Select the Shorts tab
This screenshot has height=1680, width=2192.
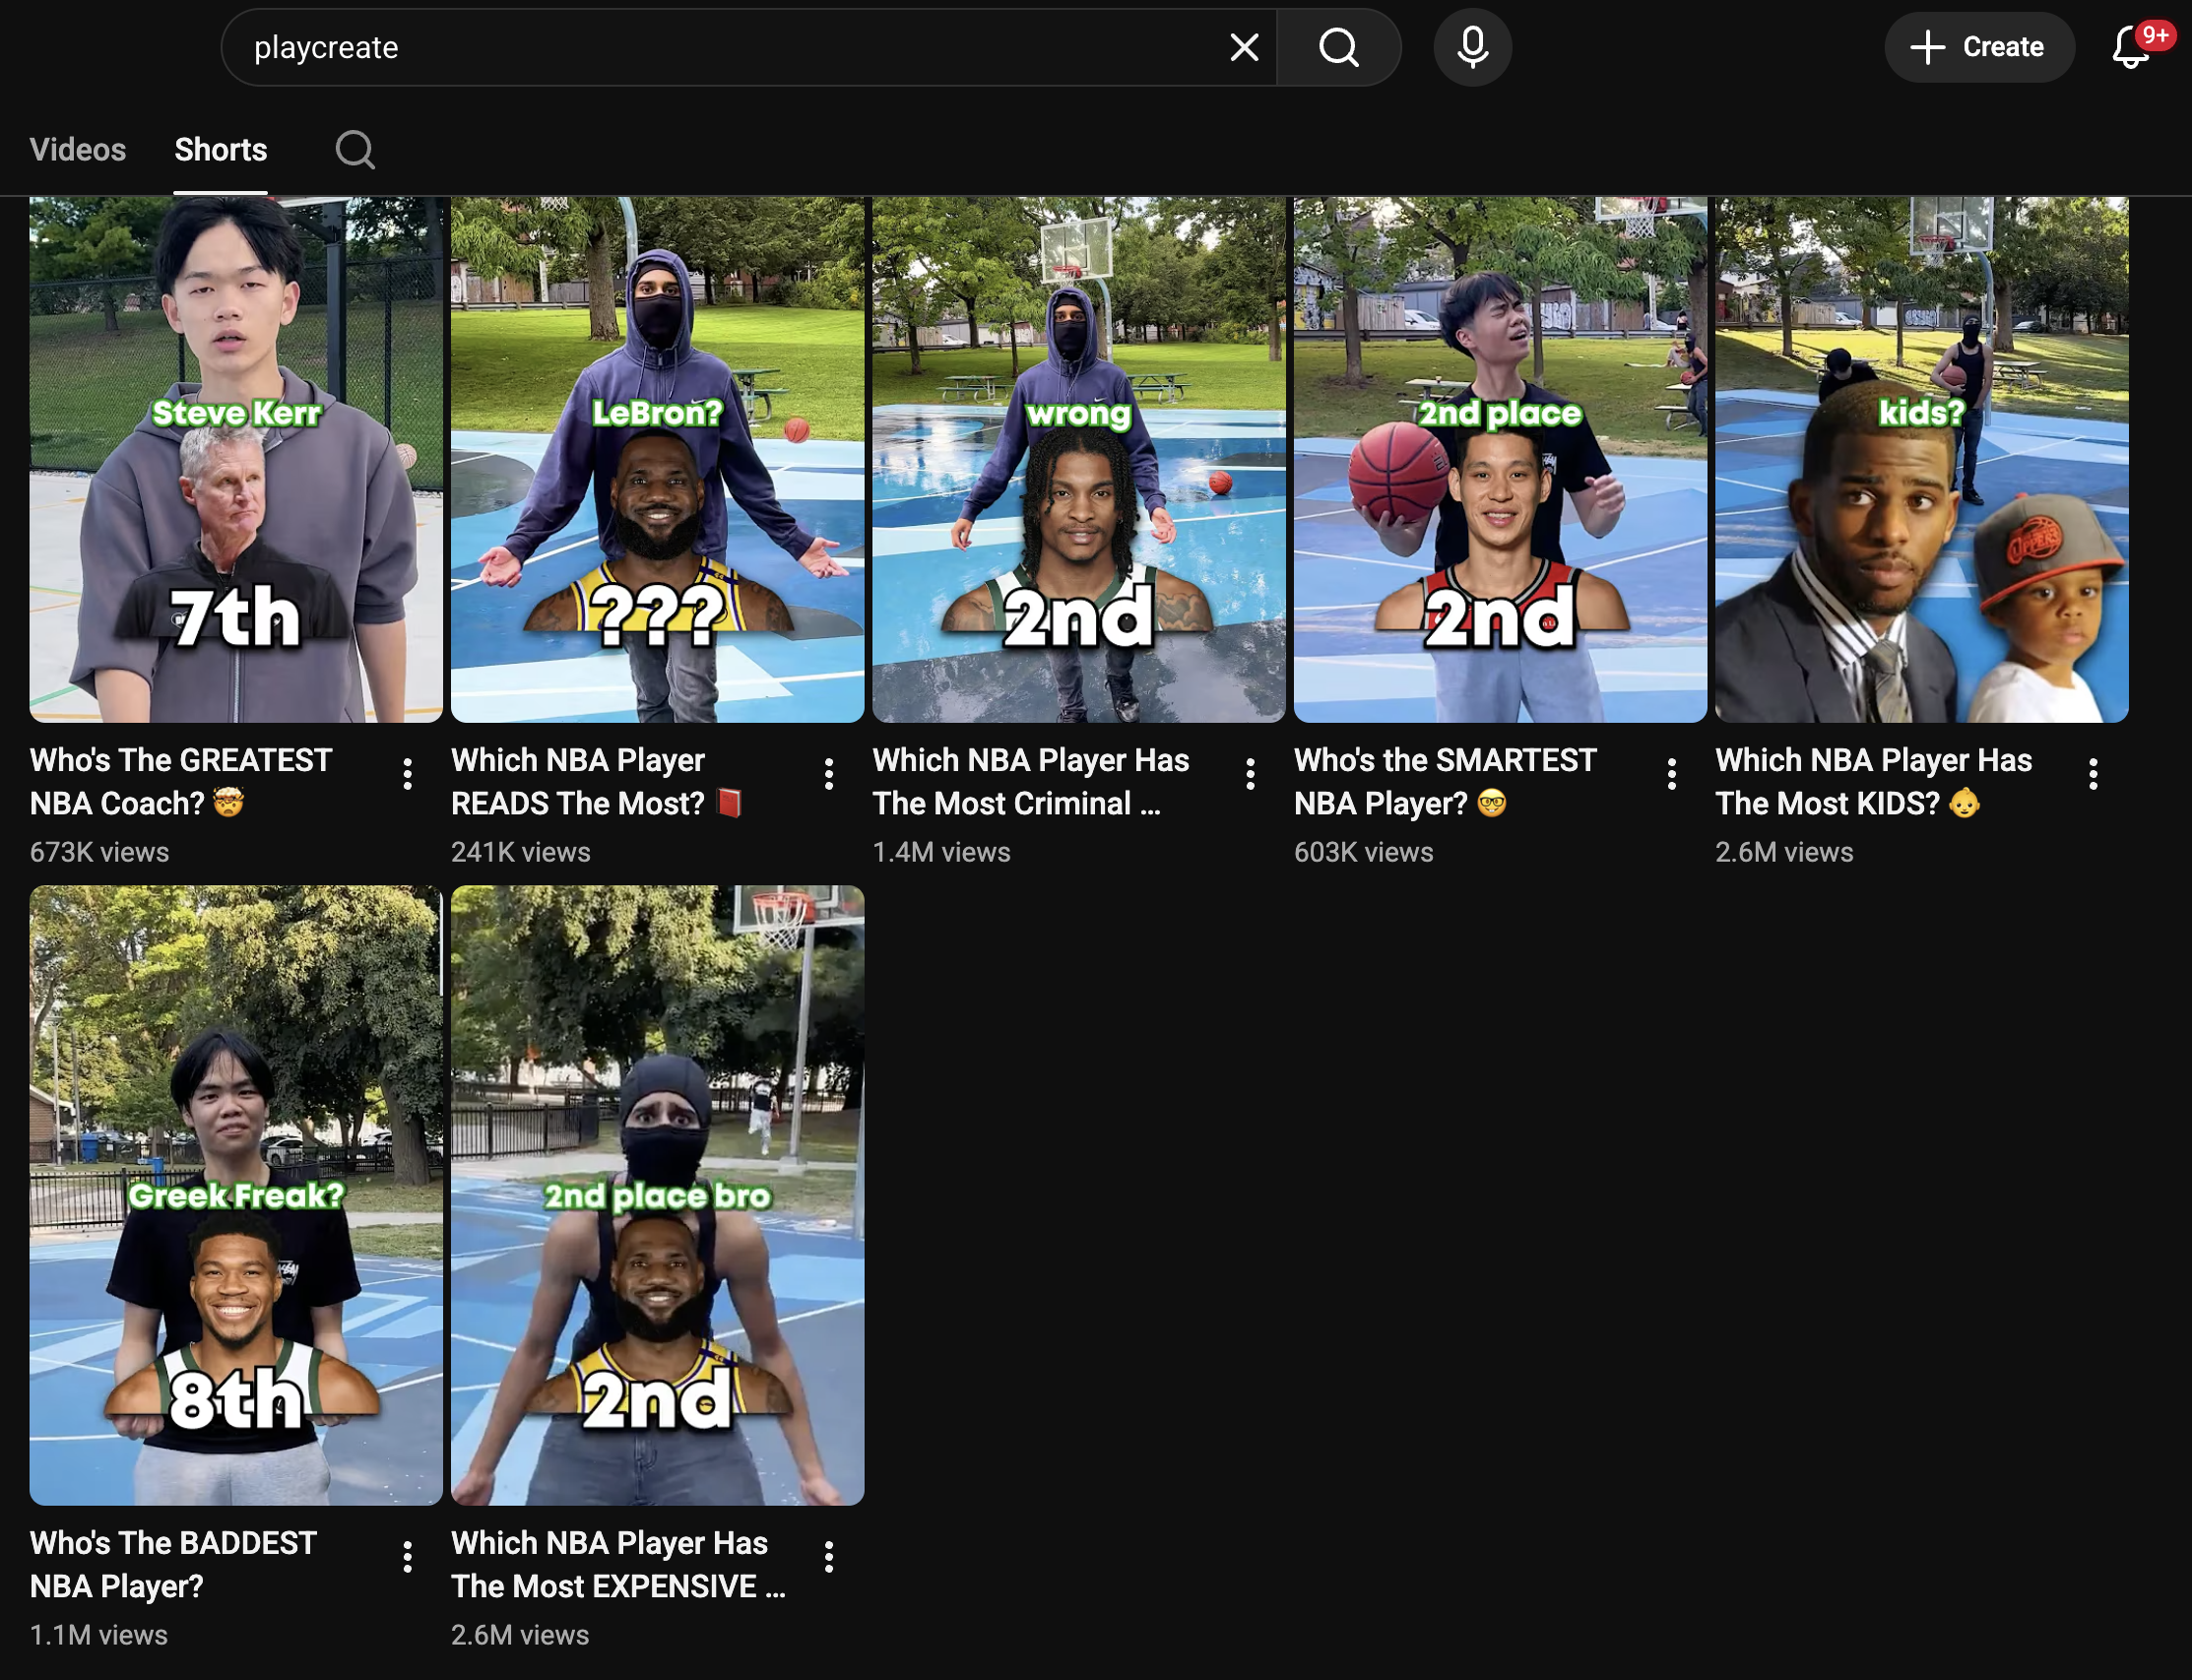point(221,150)
